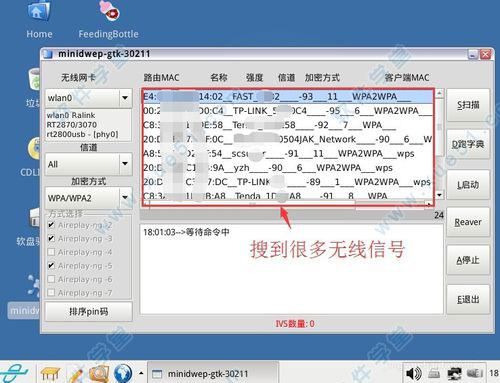
Task: Select the trash bin desktop icon
Action: click(34, 79)
